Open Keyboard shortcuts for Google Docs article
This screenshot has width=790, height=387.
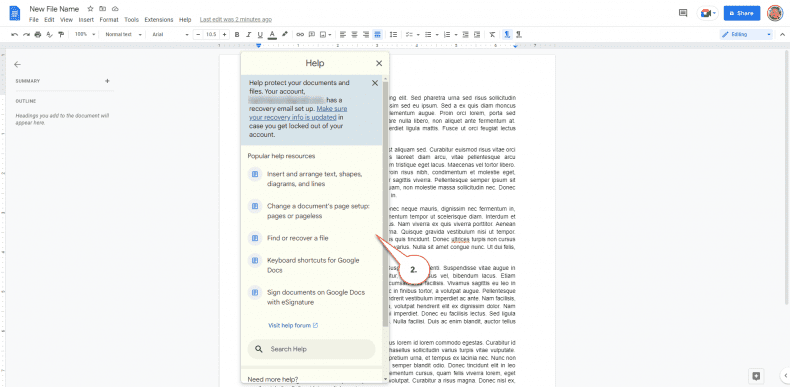pyautogui.click(x=313, y=265)
